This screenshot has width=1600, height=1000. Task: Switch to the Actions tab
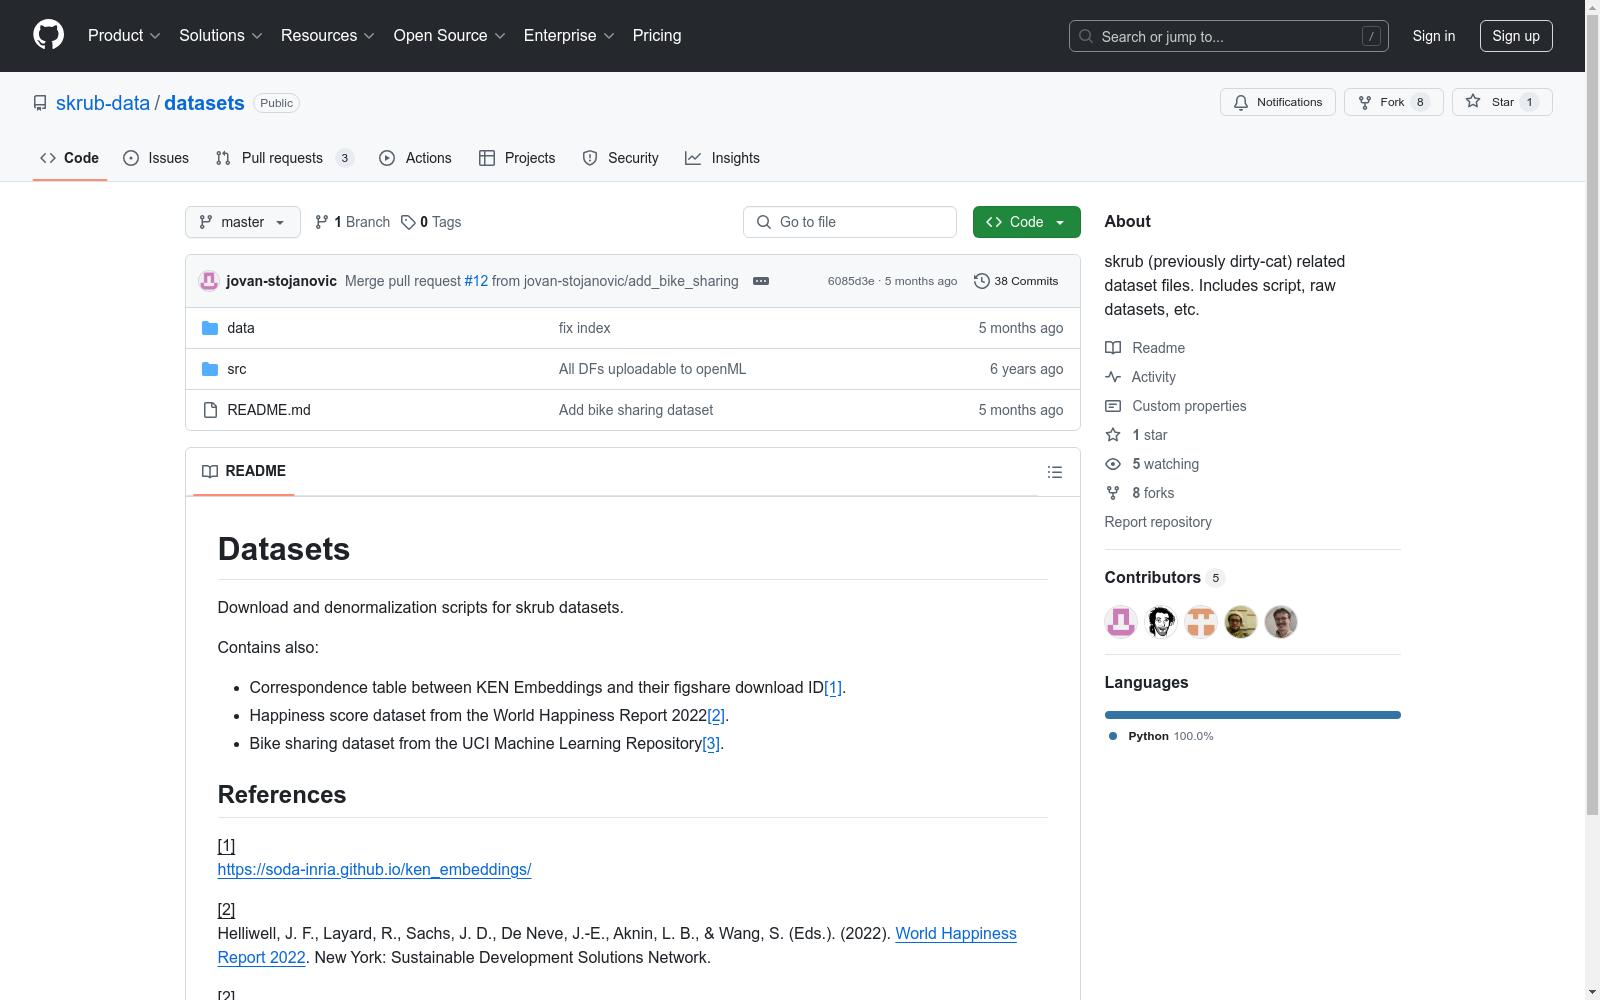pyautogui.click(x=416, y=158)
